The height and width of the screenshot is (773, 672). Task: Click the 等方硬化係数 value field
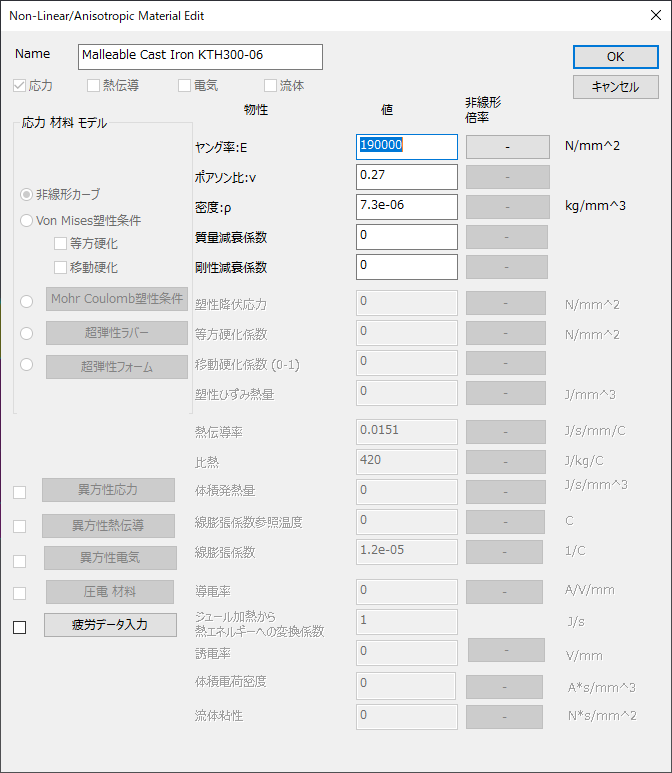click(407, 333)
